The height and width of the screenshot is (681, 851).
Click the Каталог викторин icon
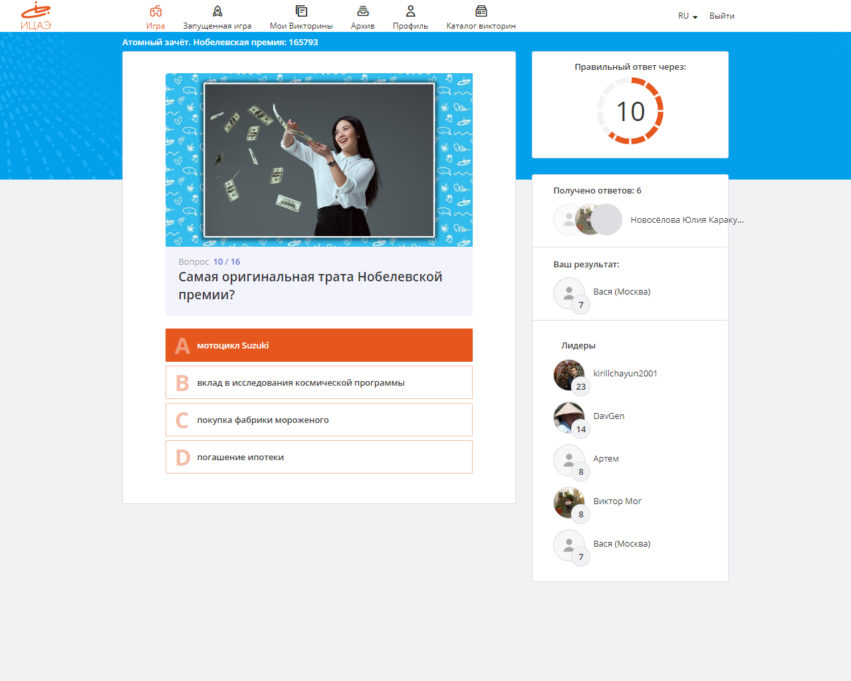pos(481,11)
